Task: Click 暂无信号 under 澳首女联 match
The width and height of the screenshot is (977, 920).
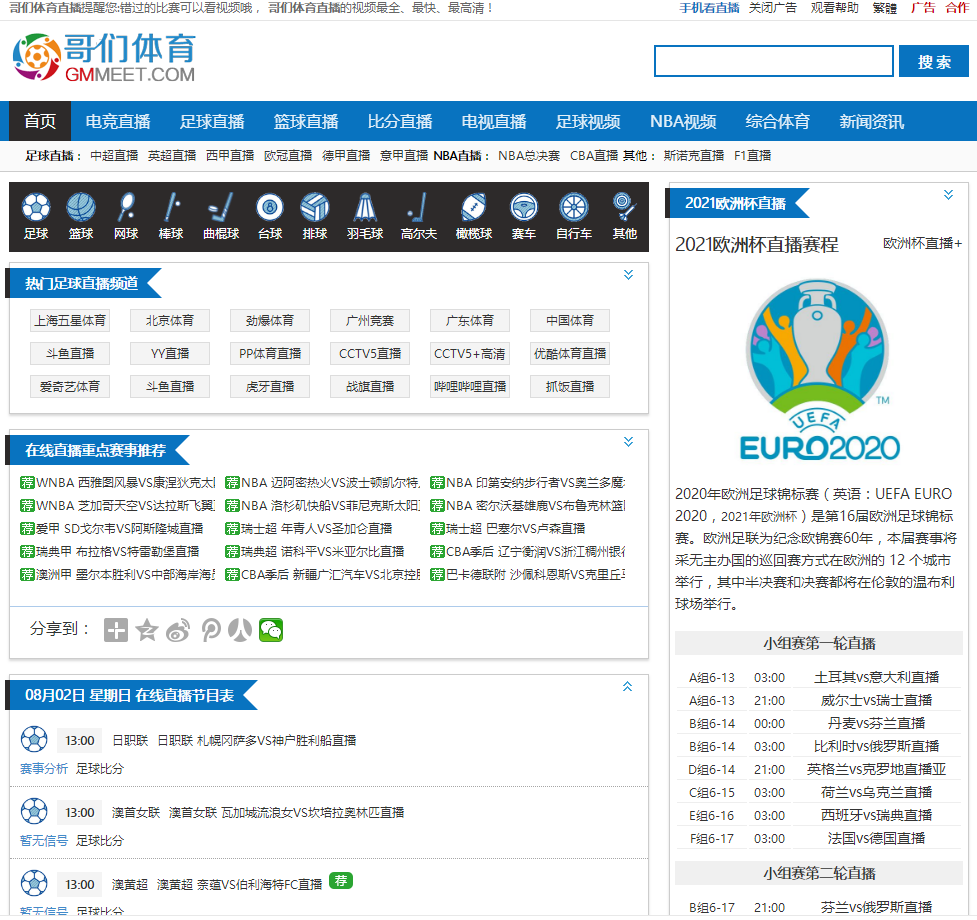Action: (x=44, y=841)
